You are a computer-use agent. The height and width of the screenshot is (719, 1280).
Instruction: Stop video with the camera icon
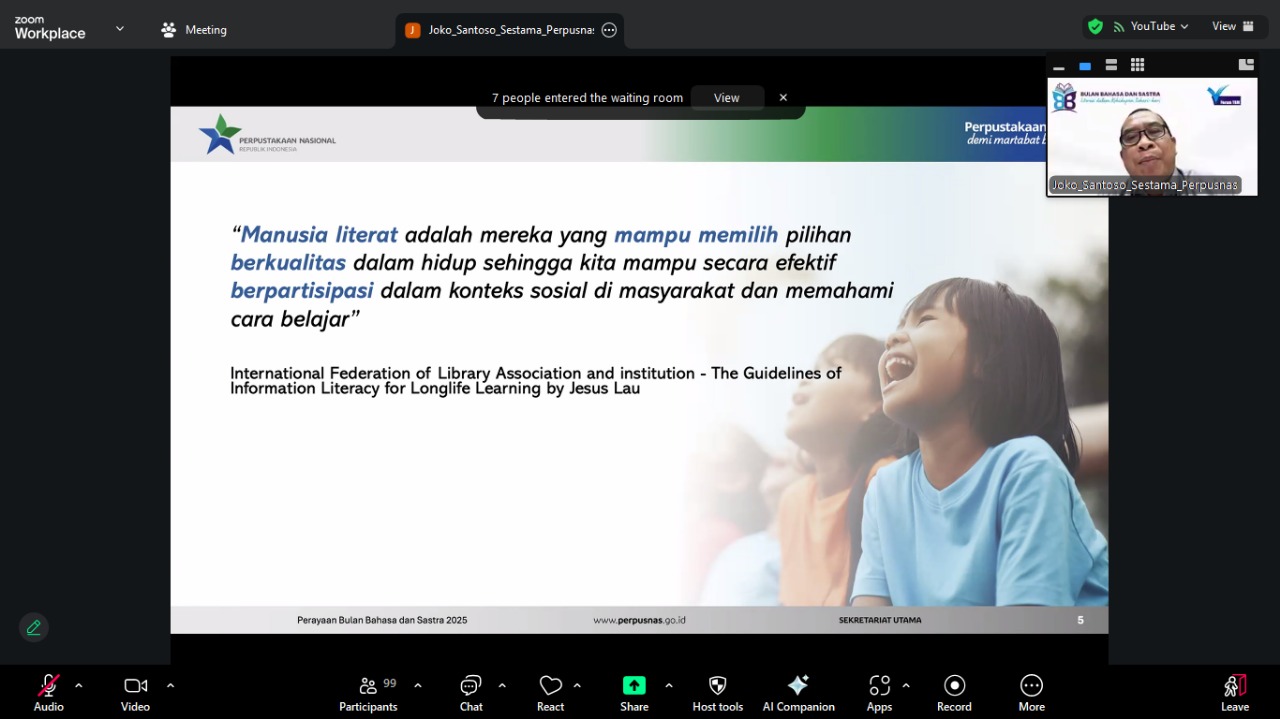click(135, 686)
